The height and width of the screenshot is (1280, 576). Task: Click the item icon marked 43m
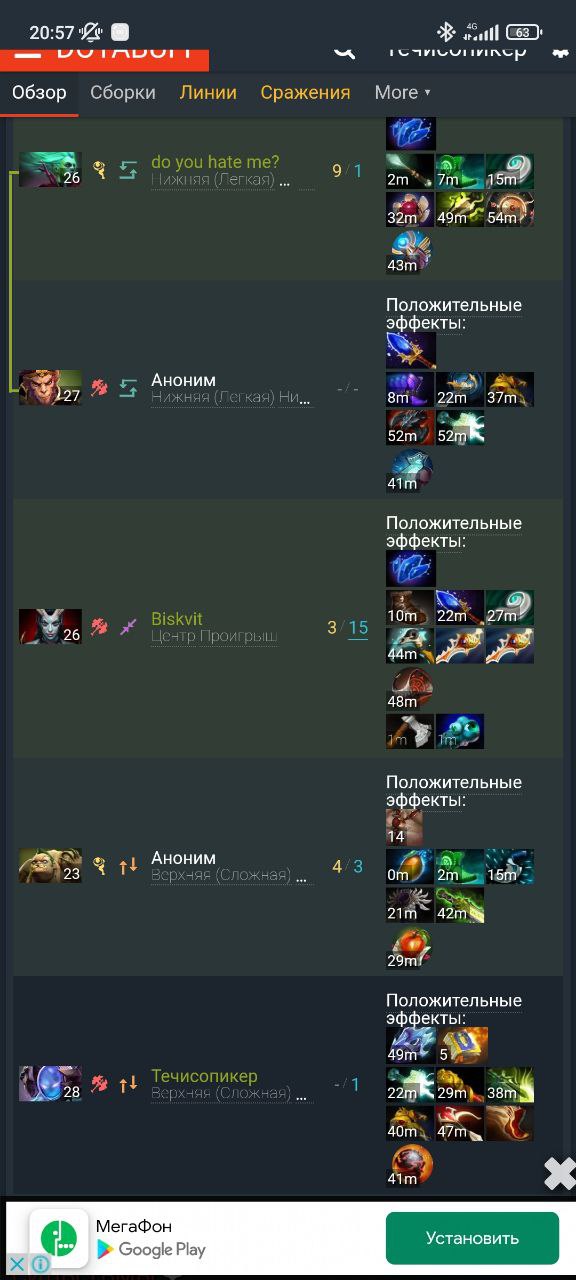411,251
